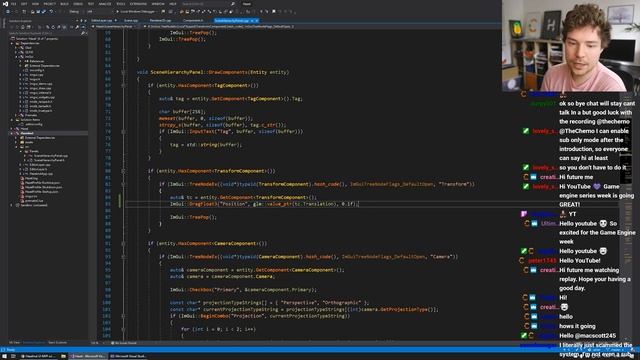640x360 pixels.
Task: Select imgui.ini in Solution Explorer
Action: 31,196
